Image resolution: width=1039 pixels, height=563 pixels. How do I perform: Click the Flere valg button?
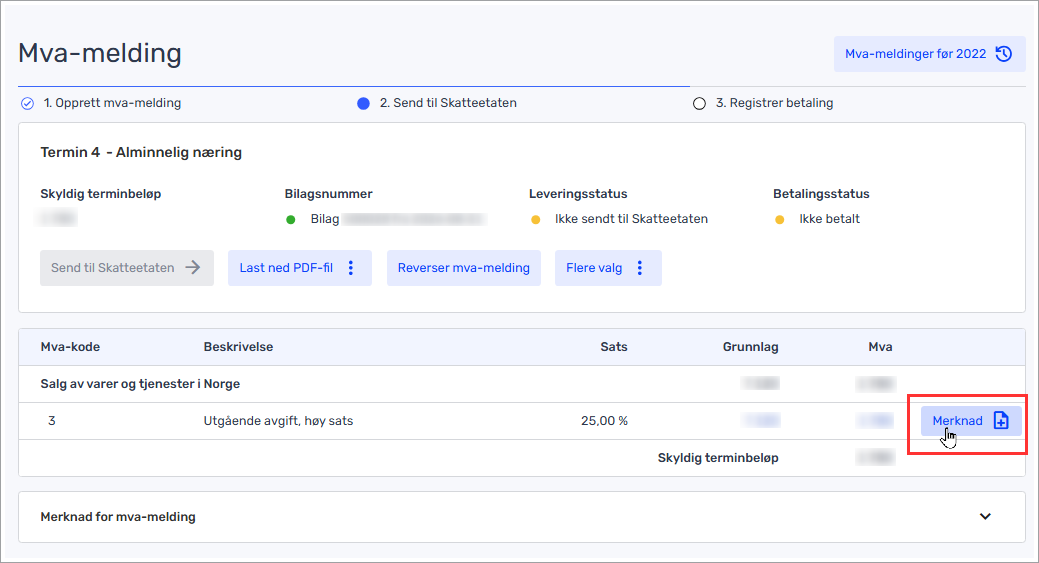tap(608, 268)
